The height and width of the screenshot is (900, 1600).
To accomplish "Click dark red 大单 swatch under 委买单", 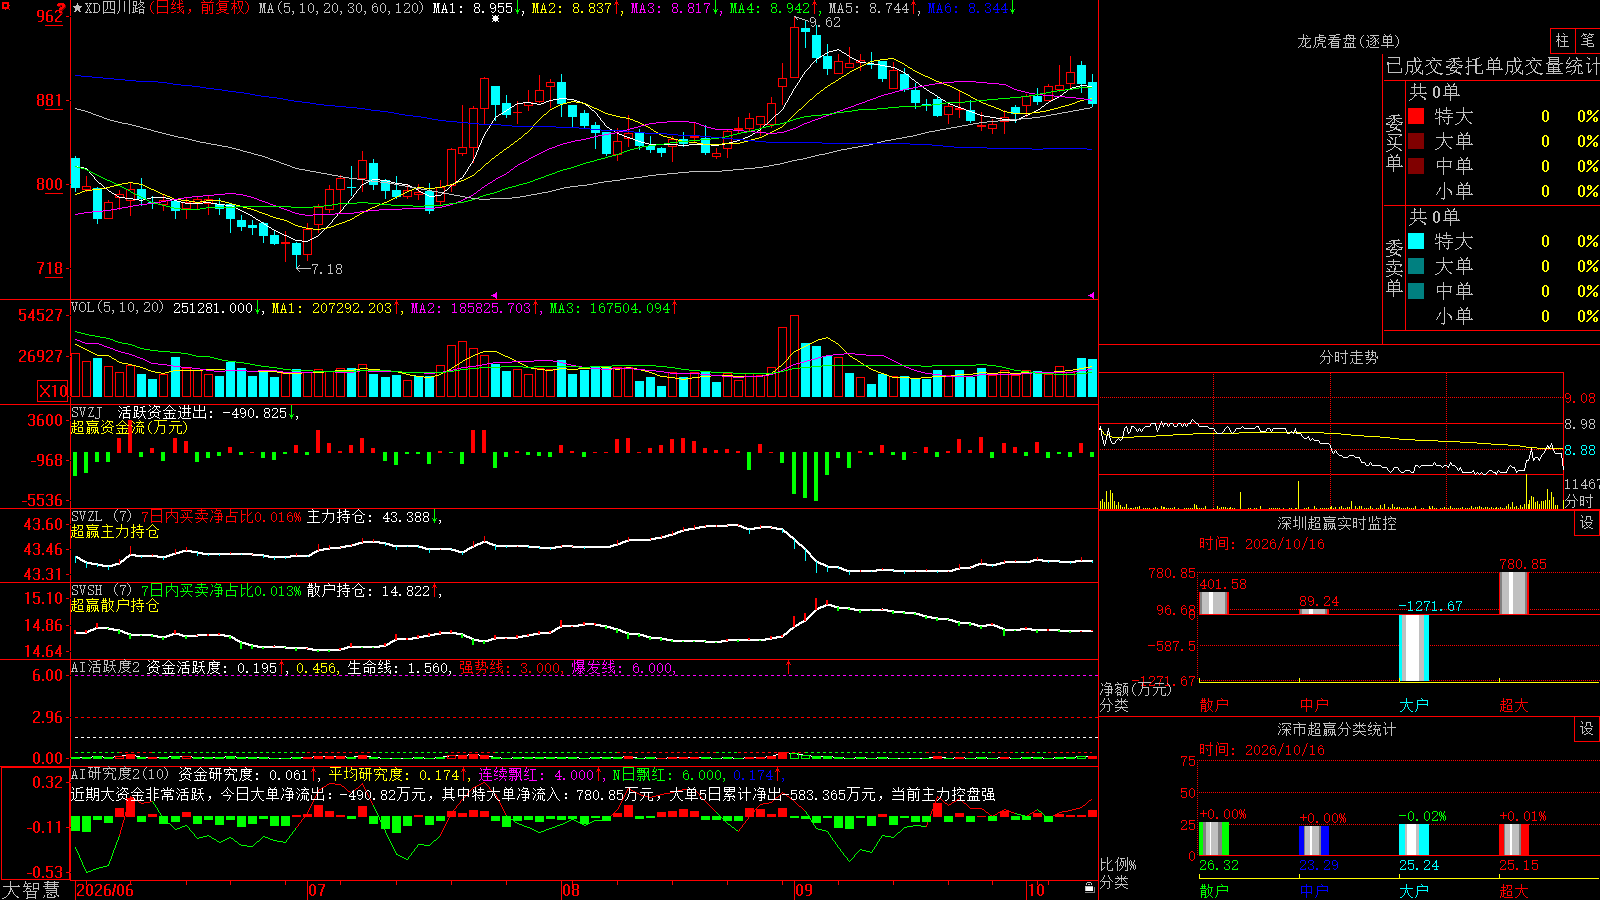I will coord(1416,141).
